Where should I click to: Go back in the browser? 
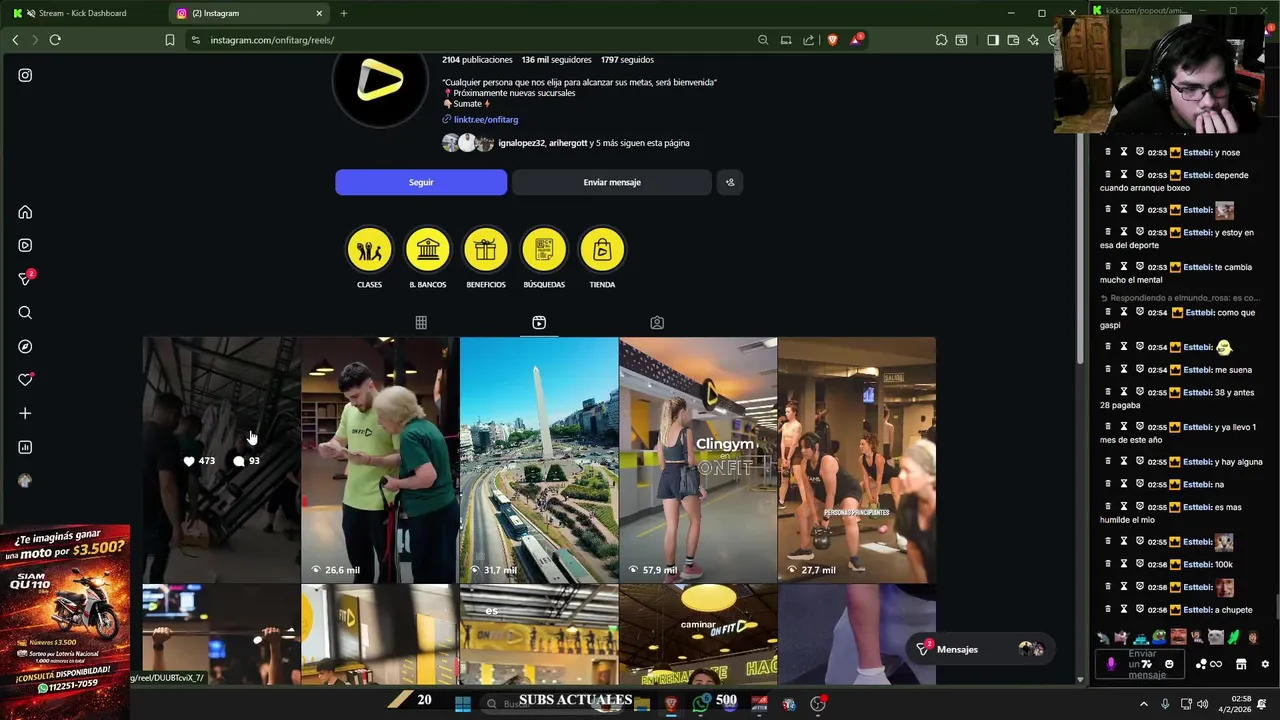[15, 40]
